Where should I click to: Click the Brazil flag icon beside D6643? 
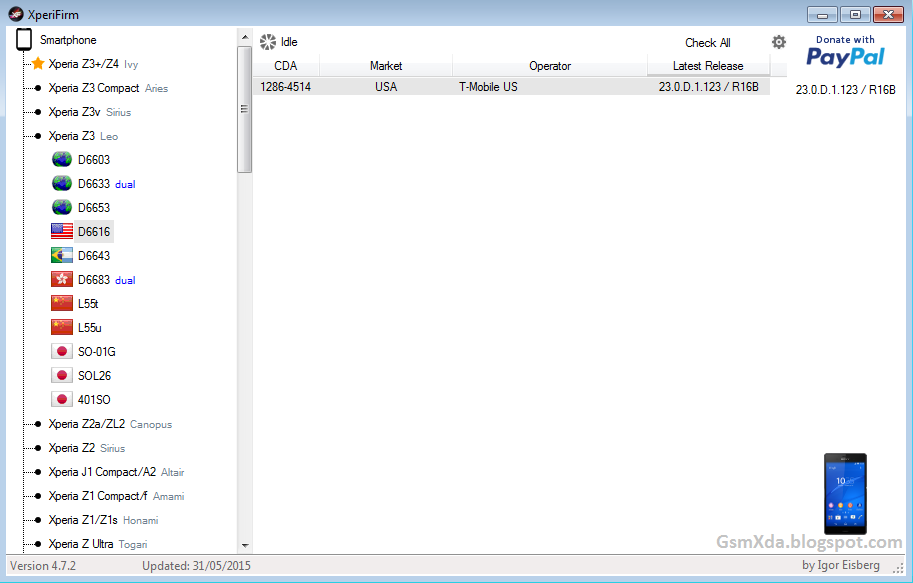point(62,255)
